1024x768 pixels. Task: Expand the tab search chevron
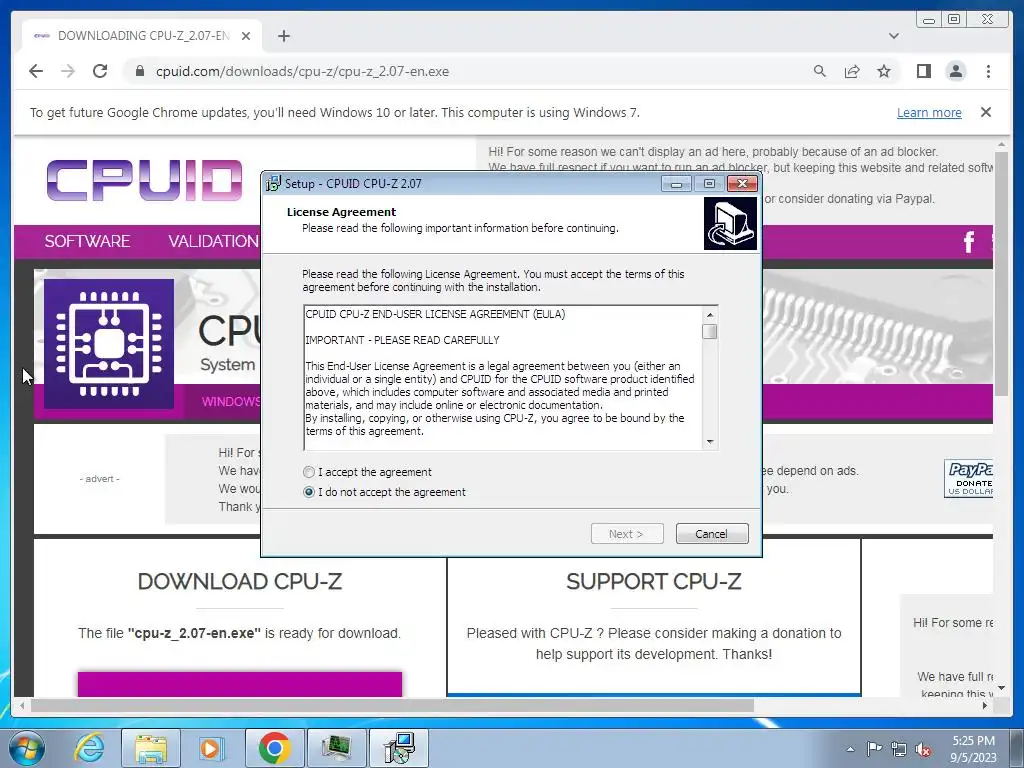[894, 36]
